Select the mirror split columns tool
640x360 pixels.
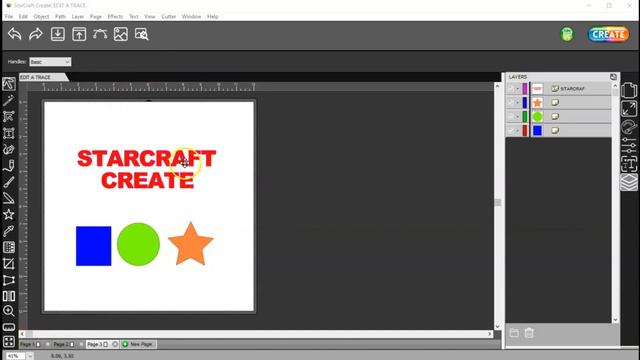point(9,296)
